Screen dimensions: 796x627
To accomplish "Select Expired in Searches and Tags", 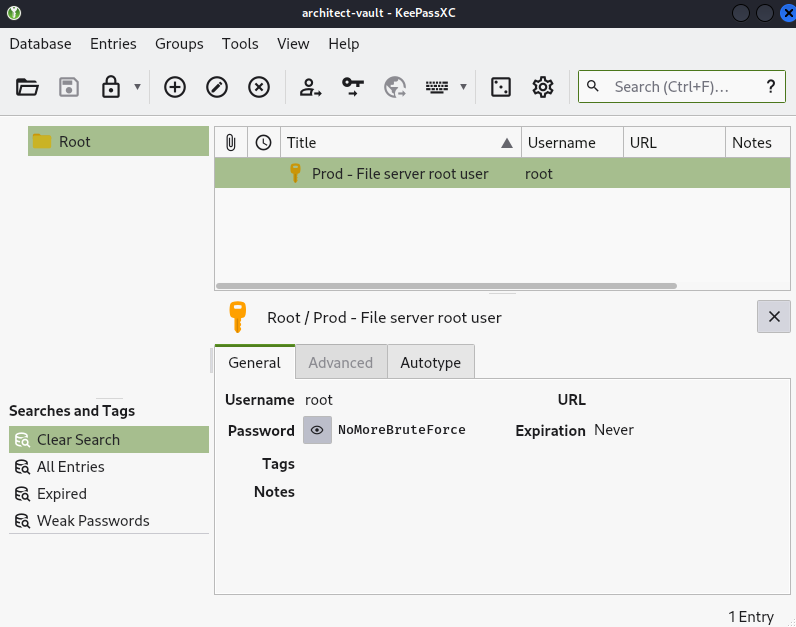I will tap(62, 494).
